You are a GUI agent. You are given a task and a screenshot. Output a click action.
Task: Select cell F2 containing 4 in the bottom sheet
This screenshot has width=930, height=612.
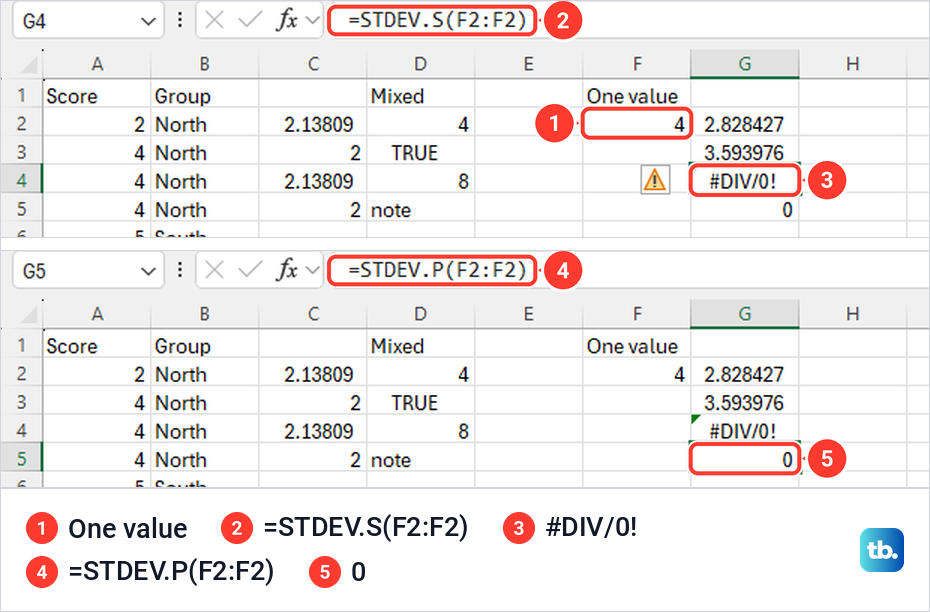(x=637, y=374)
